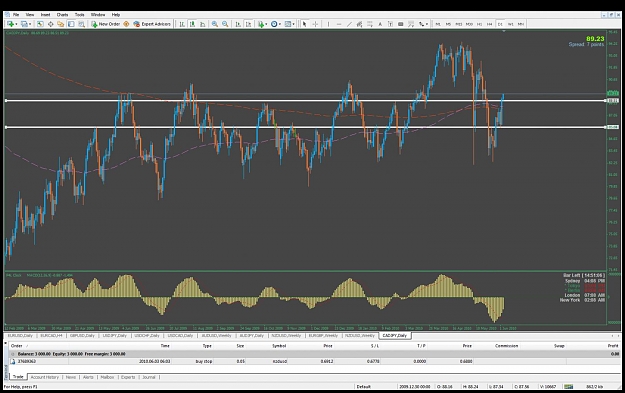This screenshot has height=393, width=625.
Task: Toggle the Terminal window icon
Action: coord(71,24)
